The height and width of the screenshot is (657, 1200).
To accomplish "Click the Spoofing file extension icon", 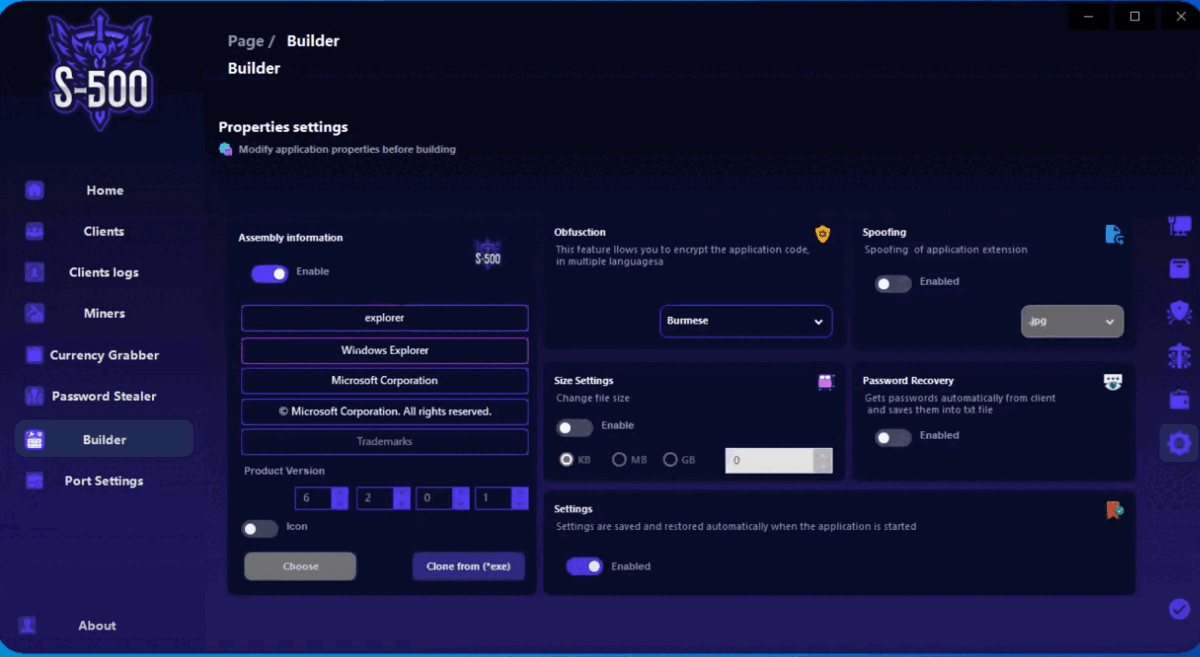I will point(1114,234).
